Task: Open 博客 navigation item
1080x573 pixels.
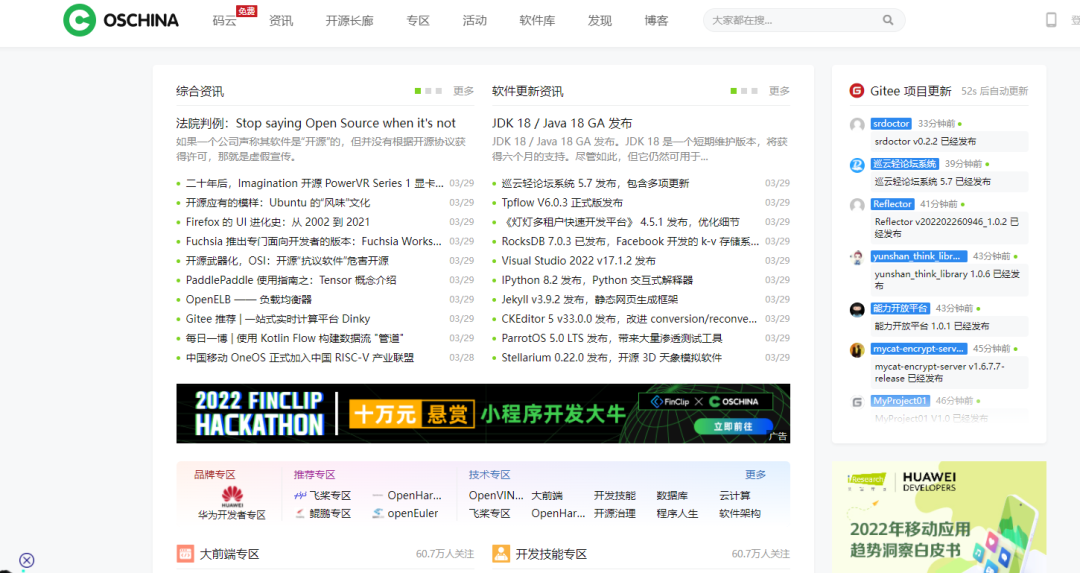Action: [x=656, y=21]
